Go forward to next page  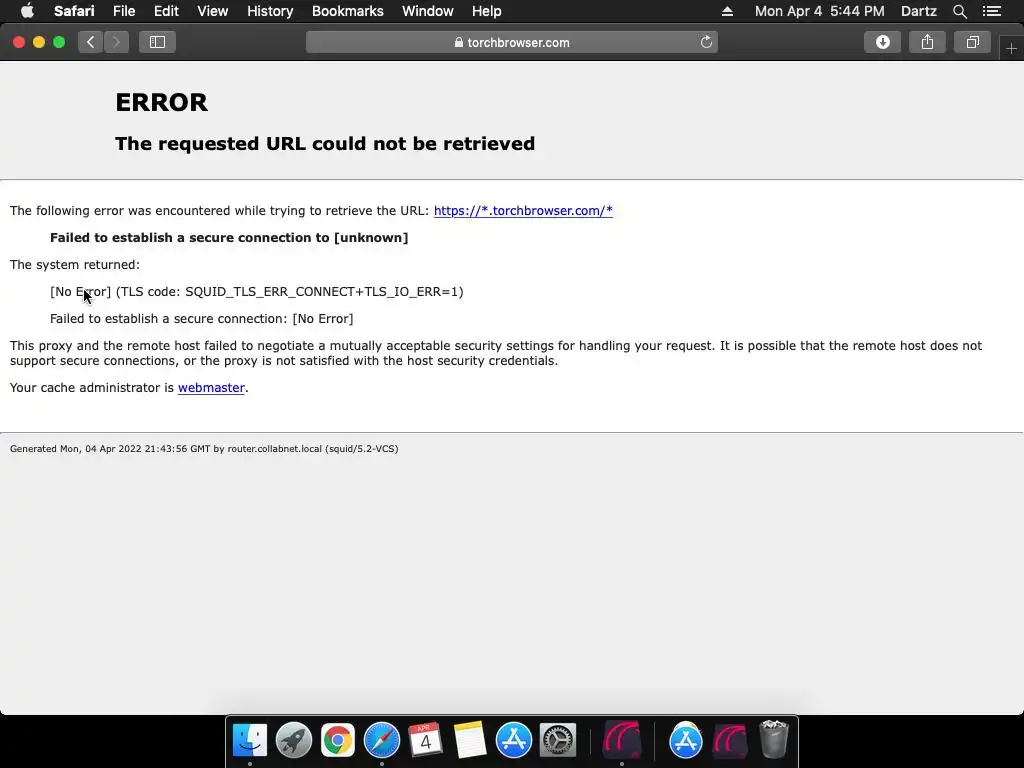(116, 42)
